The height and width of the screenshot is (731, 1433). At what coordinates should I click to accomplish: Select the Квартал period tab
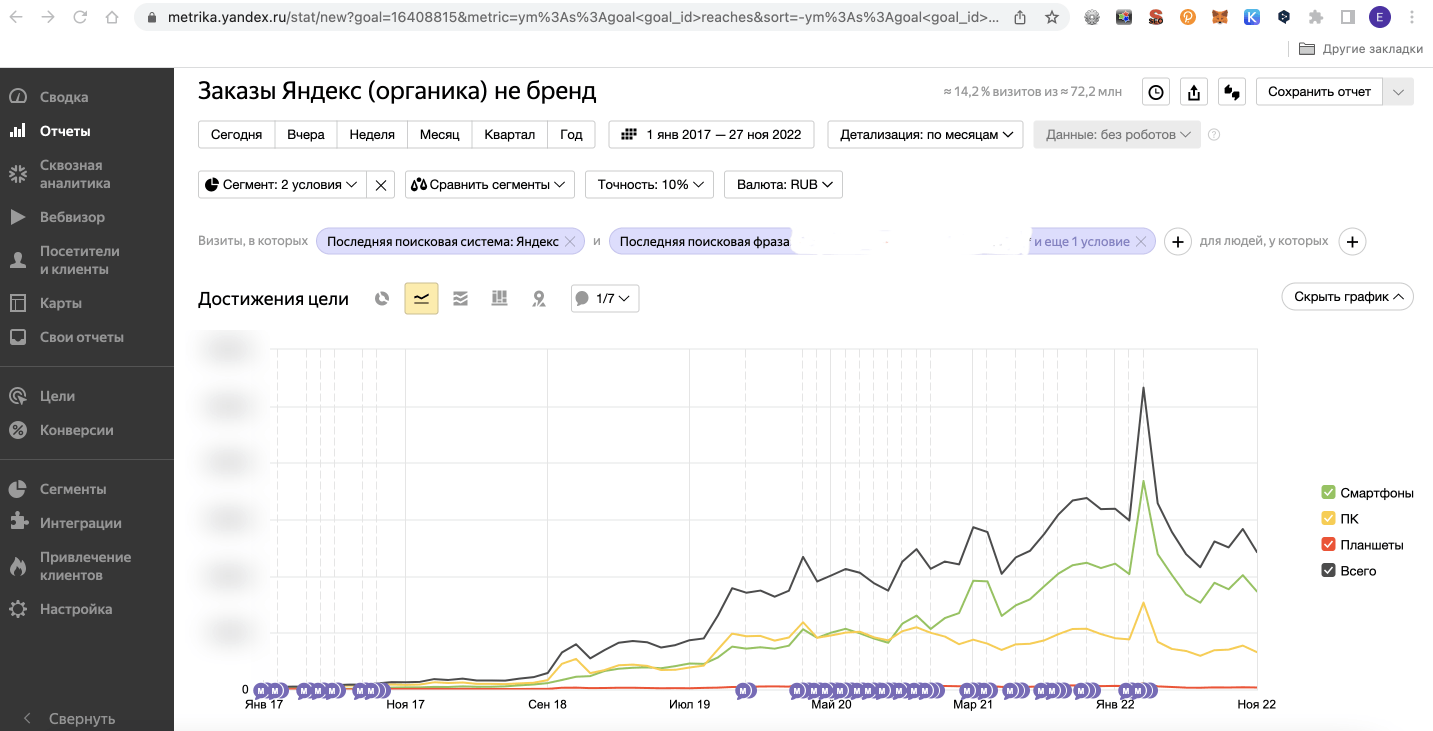coord(509,135)
